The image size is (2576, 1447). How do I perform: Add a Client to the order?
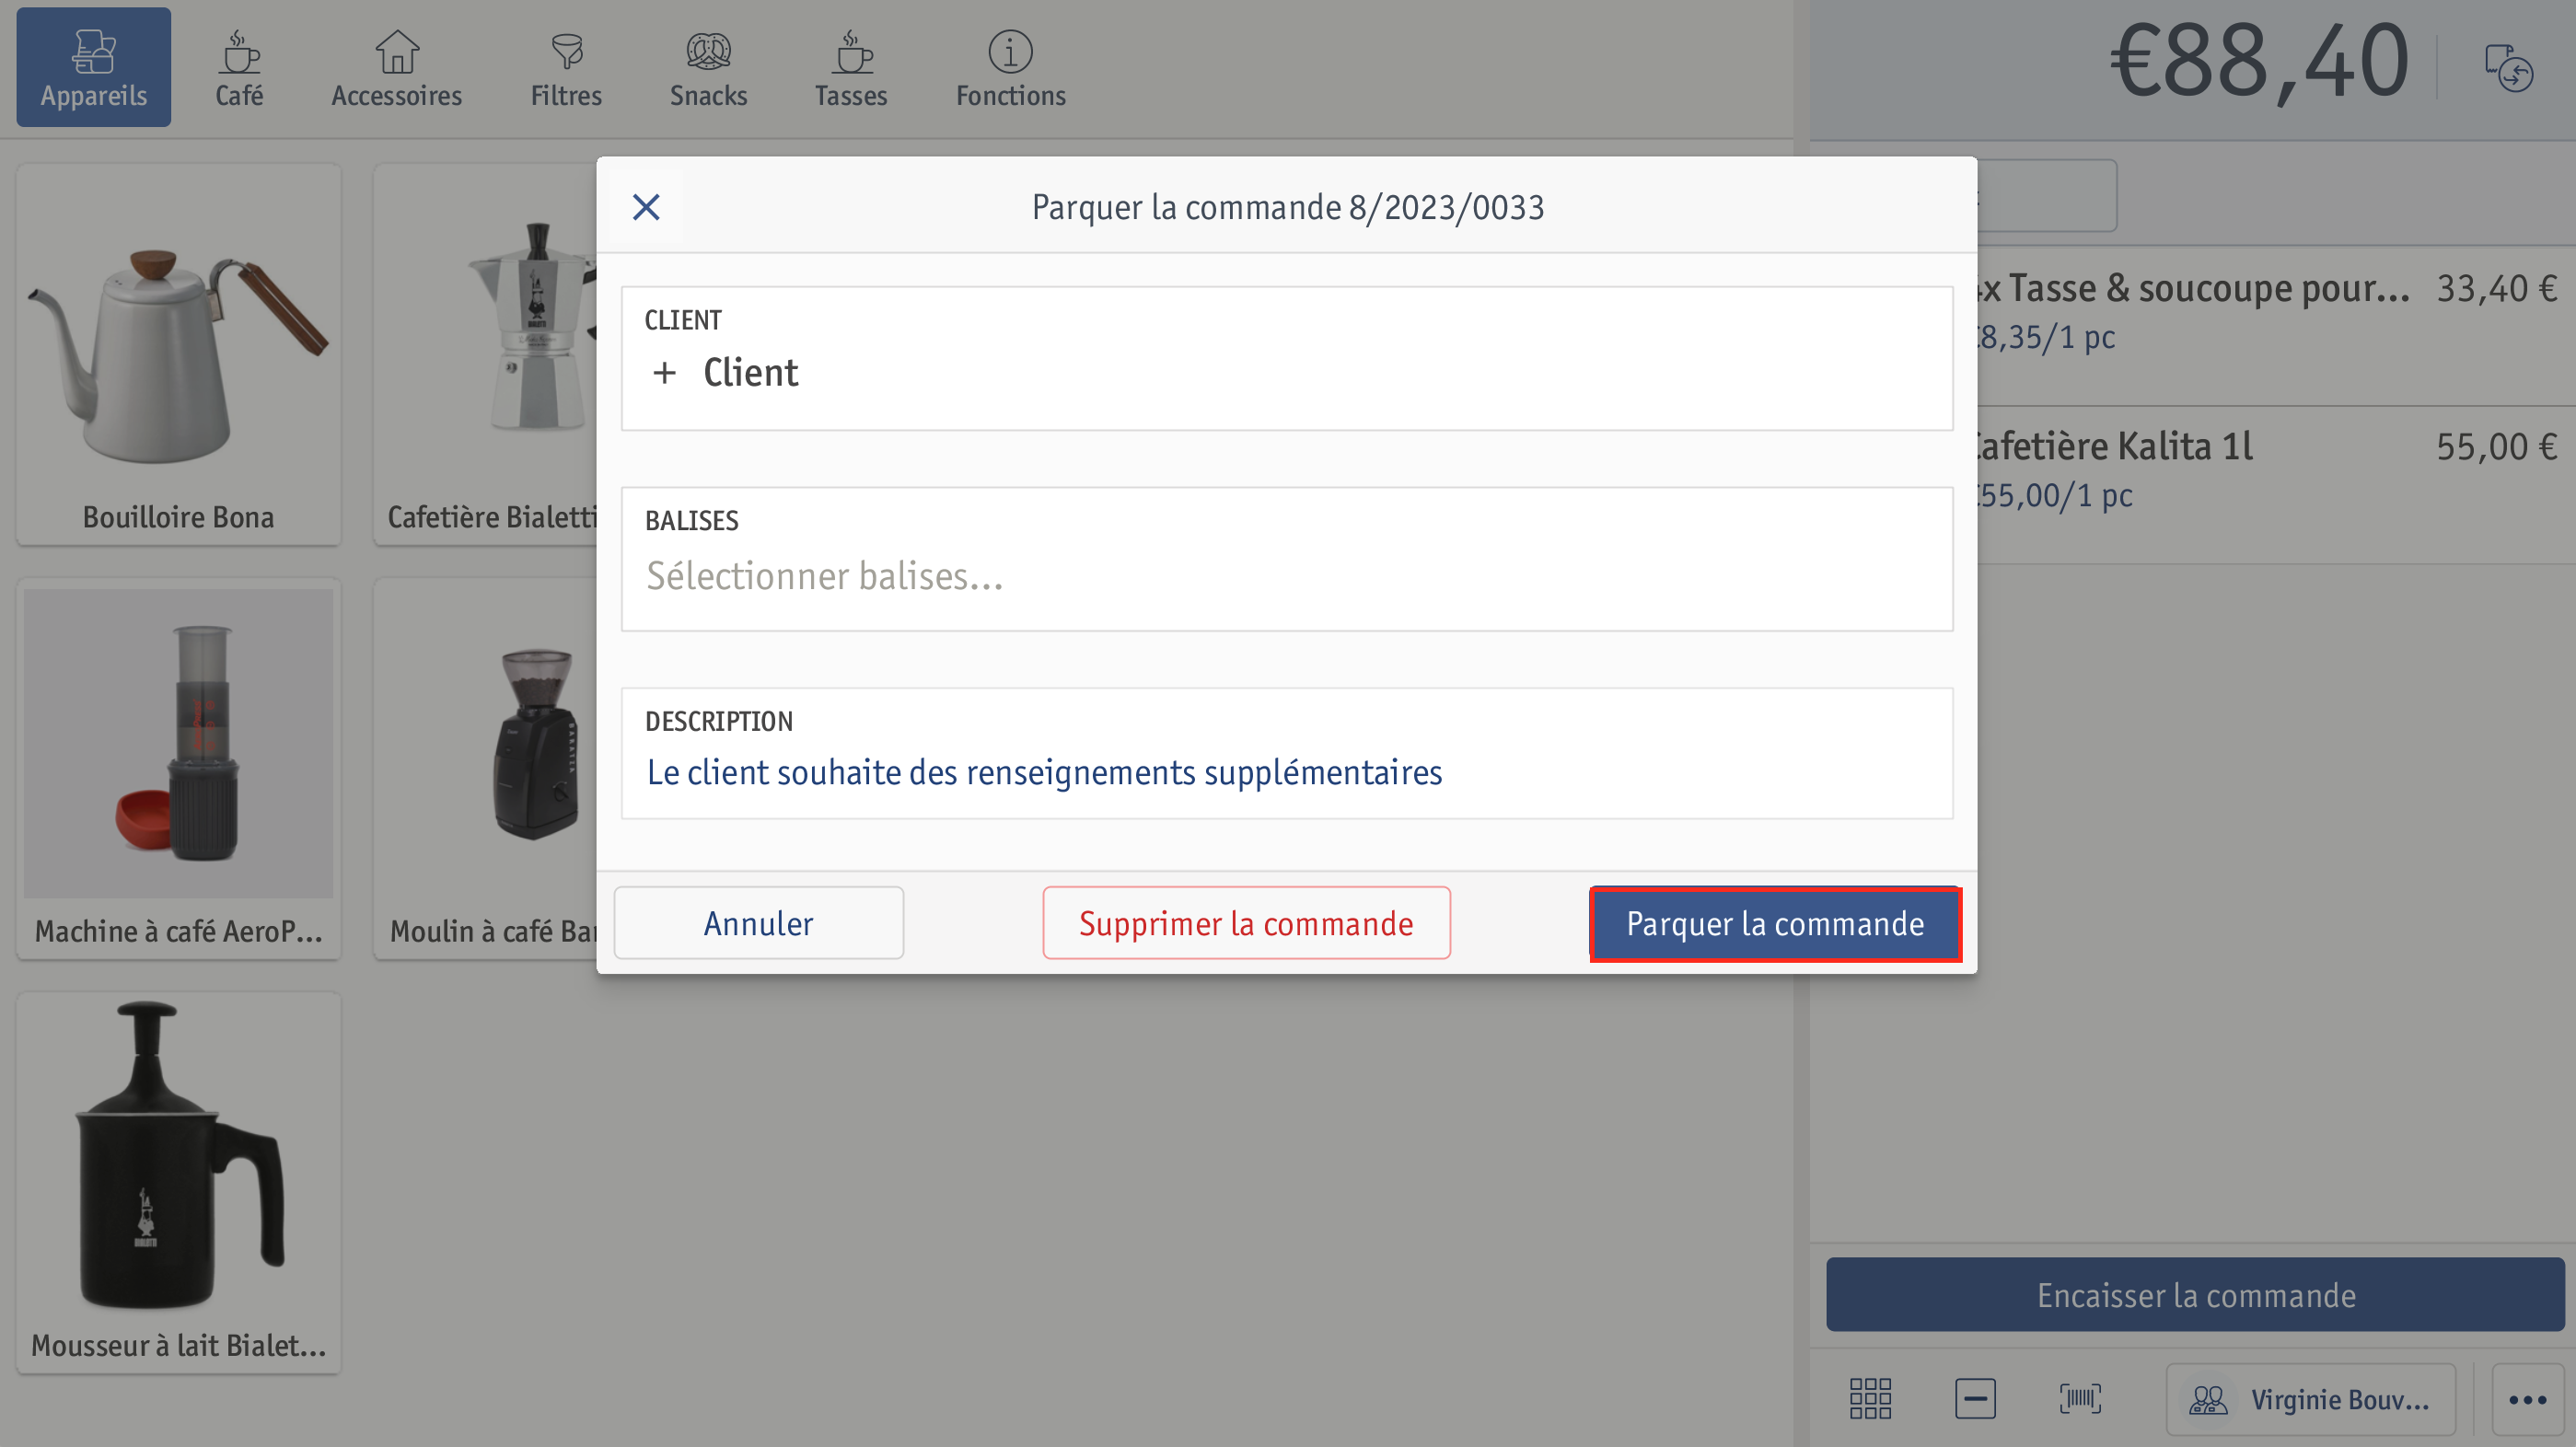pyautogui.click(x=1286, y=358)
